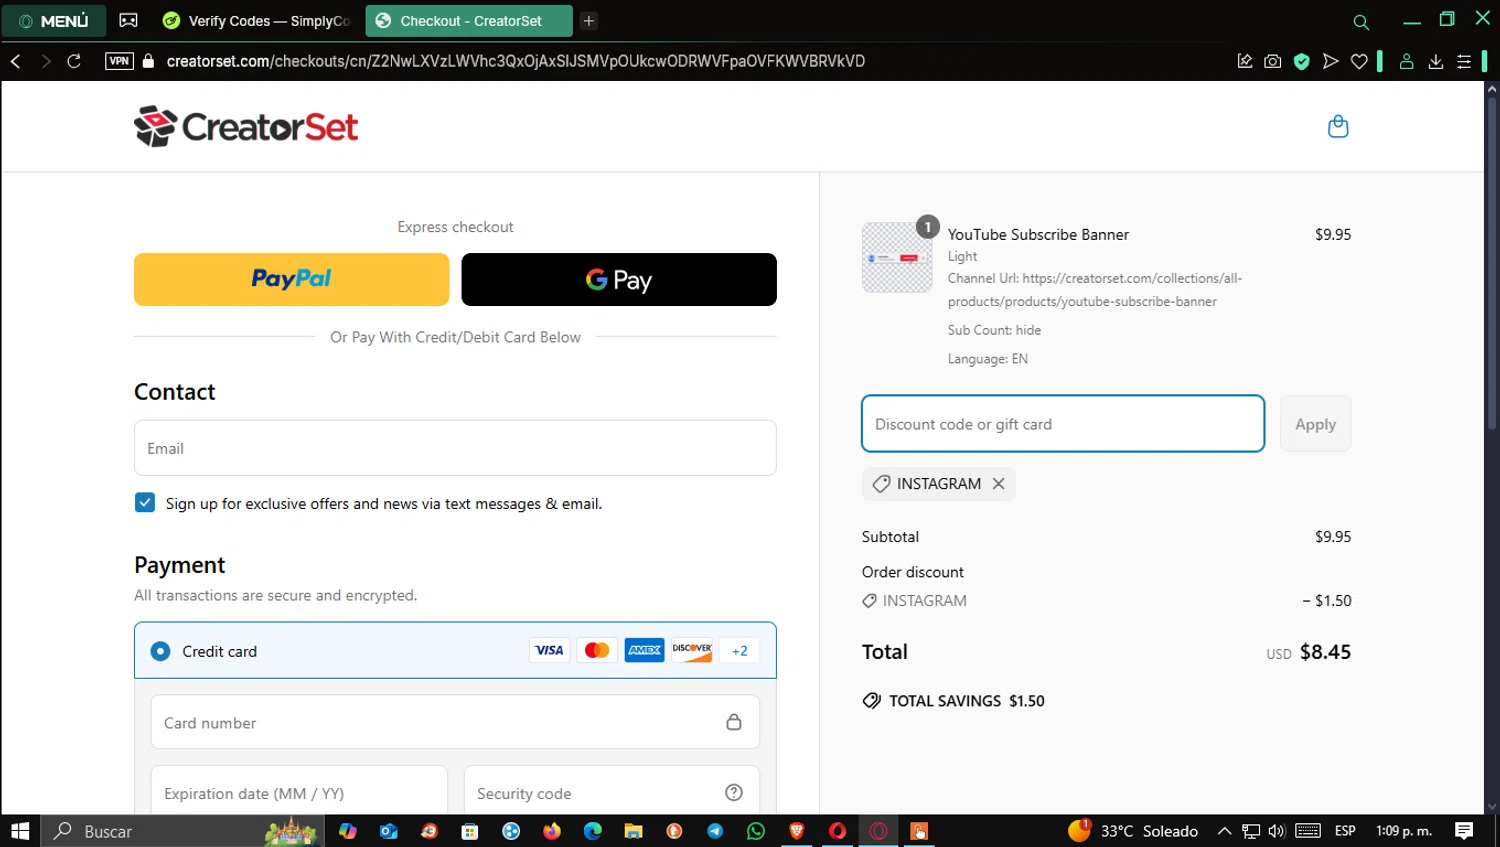This screenshot has height=847, width=1500.
Task: Click the TOTAL SAVINGS $1.50 text
Action: pos(966,701)
